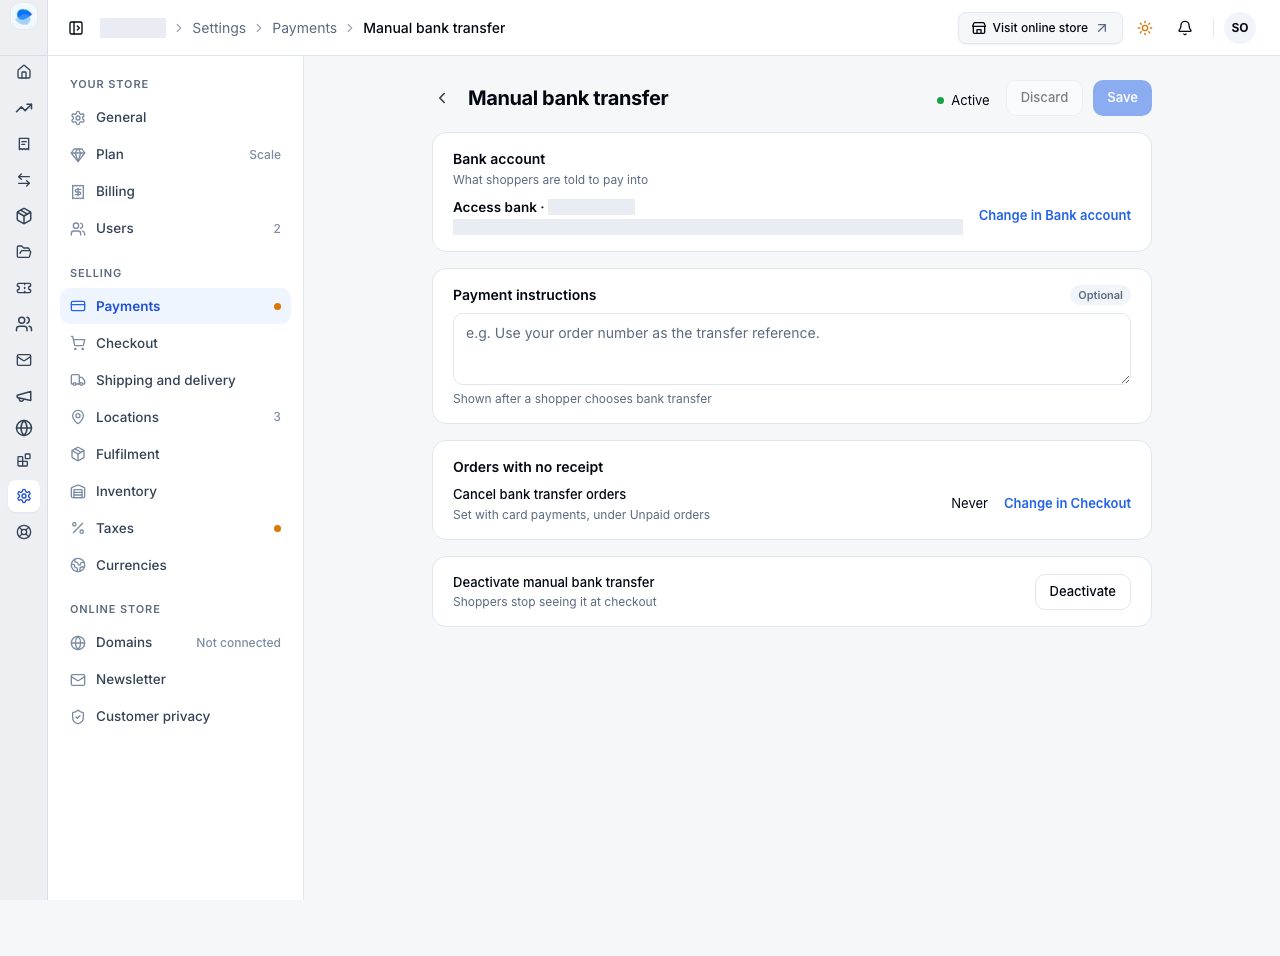Open Inventory settings
Image resolution: width=1280 pixels, height=956 pixels.
coord(175,491)
